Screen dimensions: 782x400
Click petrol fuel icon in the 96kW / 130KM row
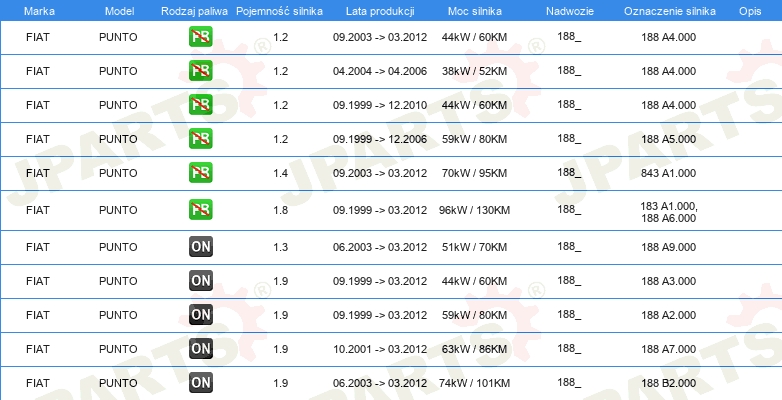(x=200, y=209)
